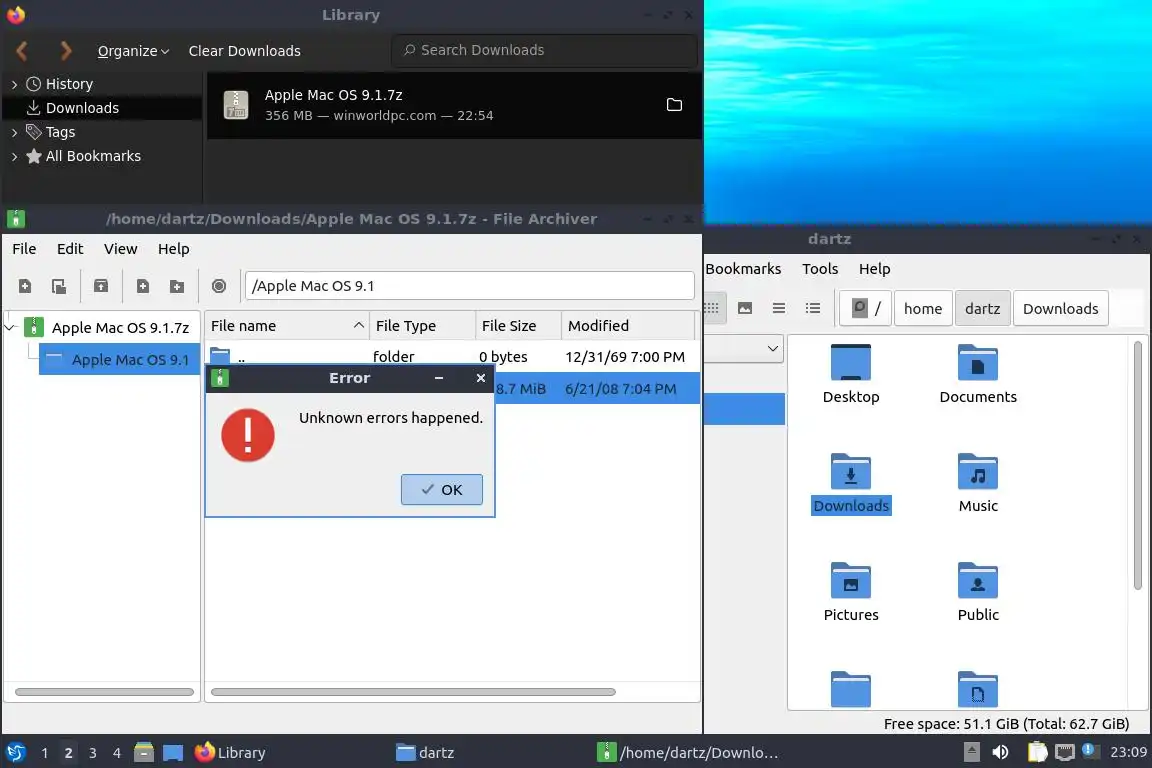Open the Pictures folder icon
1152x768 pixels.
tap(851, 581)
